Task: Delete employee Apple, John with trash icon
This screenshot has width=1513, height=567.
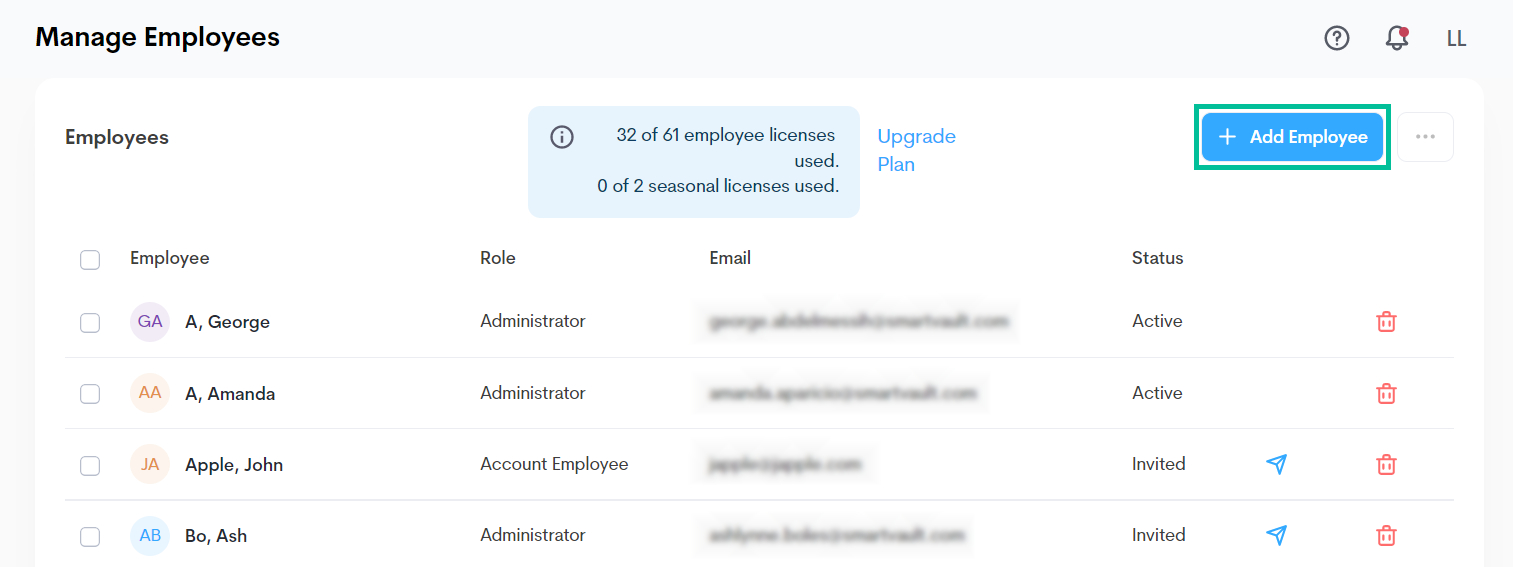Action: coord(1386,464)
